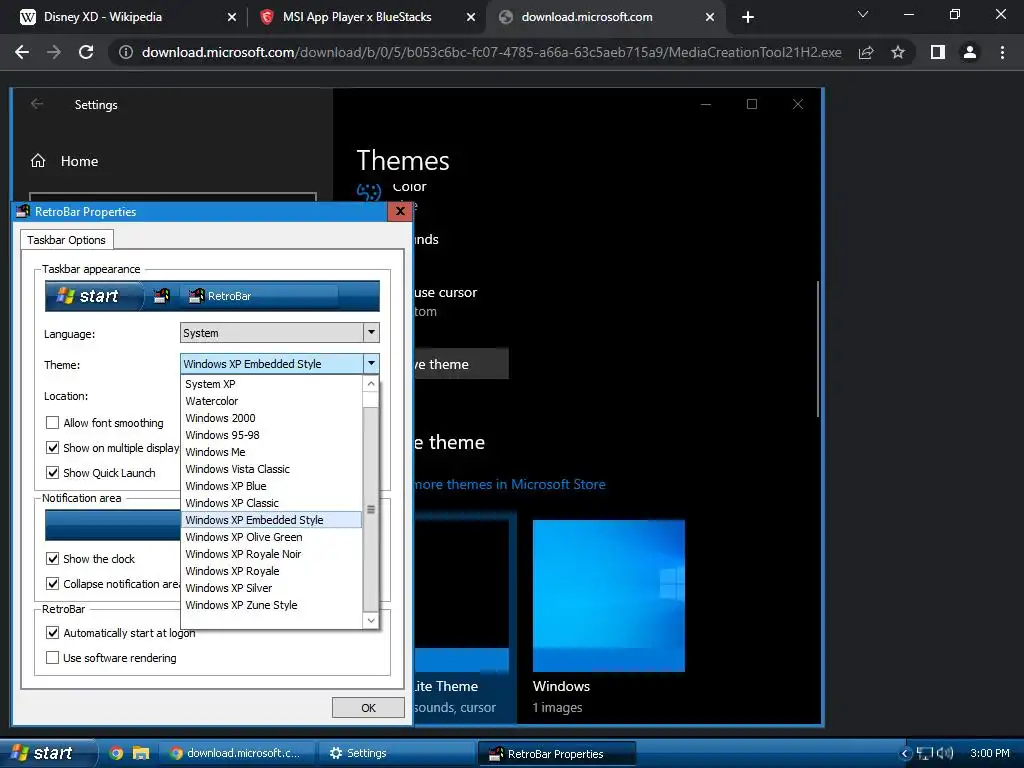Close the RetroBar Properties dialog

click(400, 211)
